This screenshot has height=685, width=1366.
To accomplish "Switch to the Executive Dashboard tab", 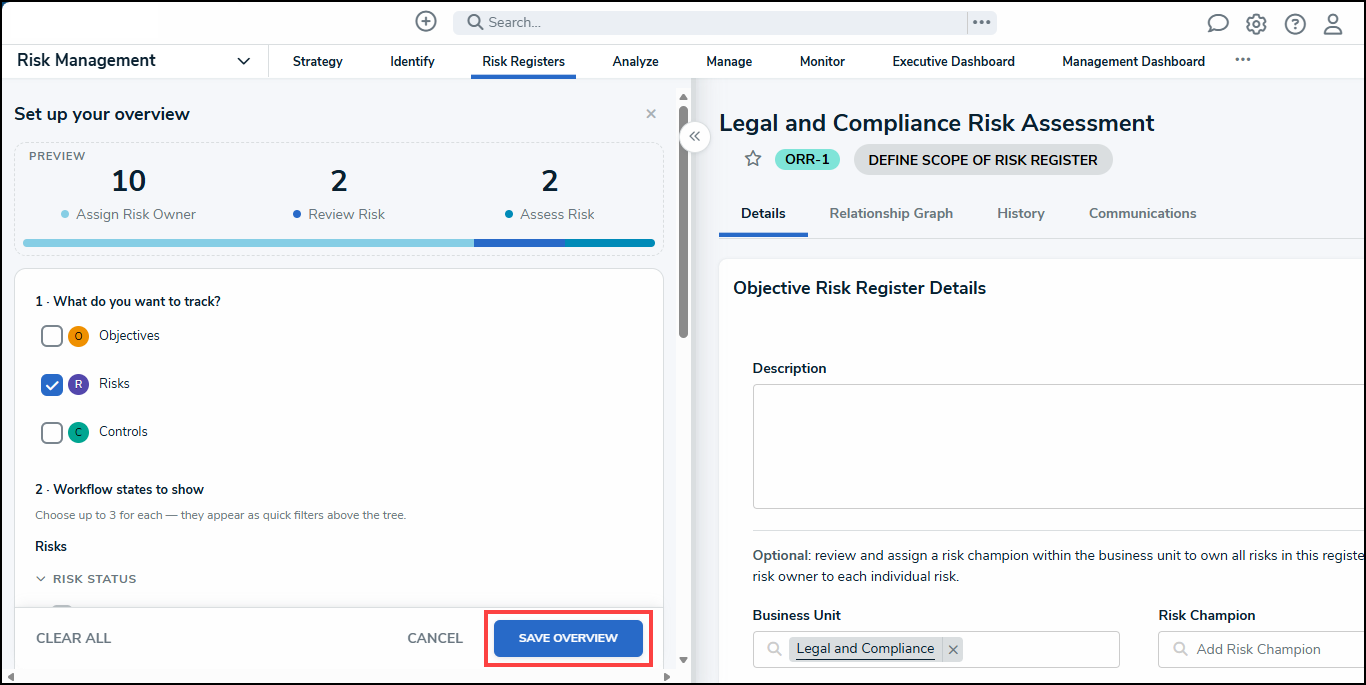I will (953, 61).
